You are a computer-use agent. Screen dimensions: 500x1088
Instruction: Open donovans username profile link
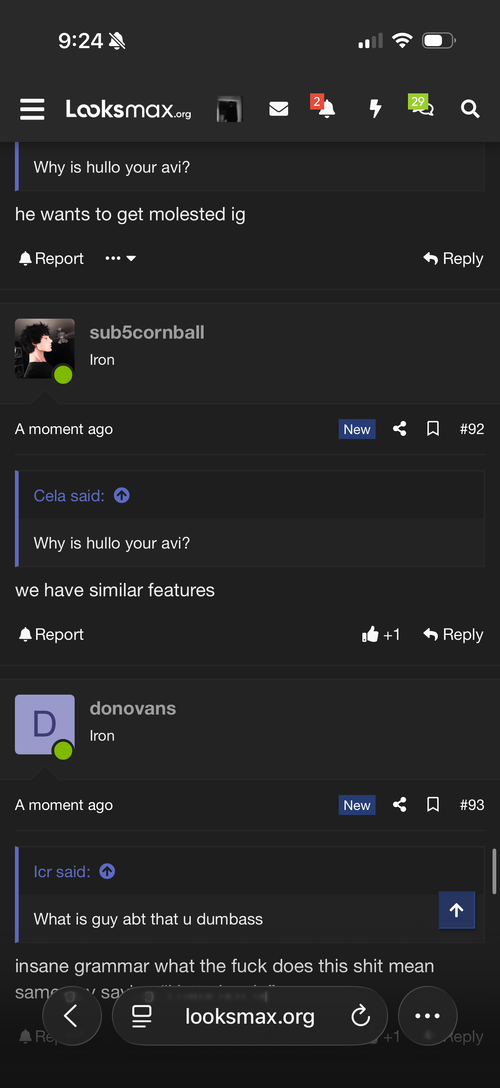pos(132,708)
